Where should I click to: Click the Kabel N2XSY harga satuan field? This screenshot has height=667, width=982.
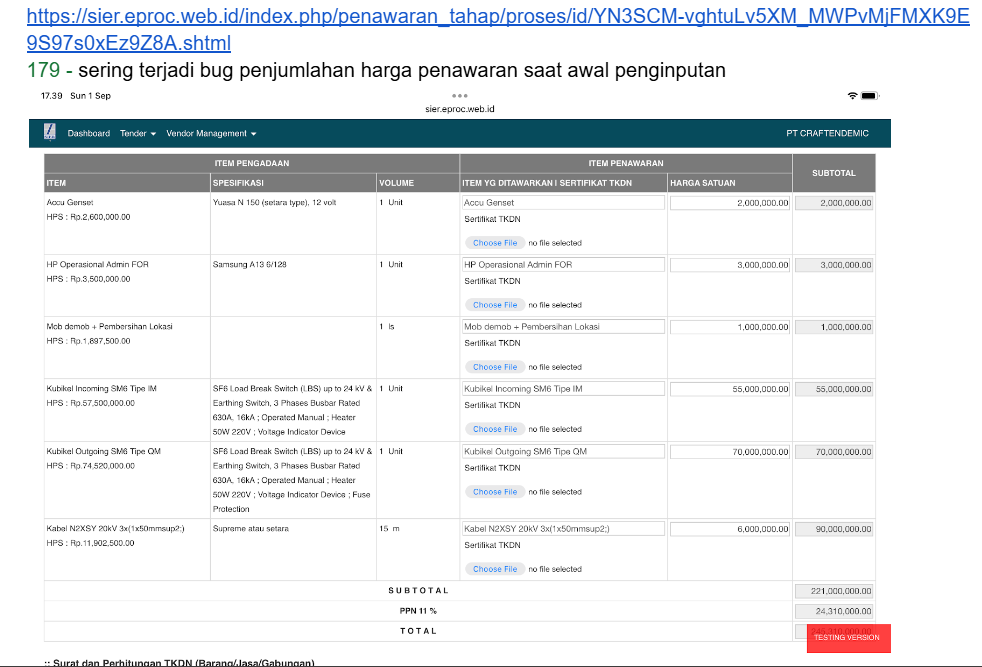tap(730, 529)
